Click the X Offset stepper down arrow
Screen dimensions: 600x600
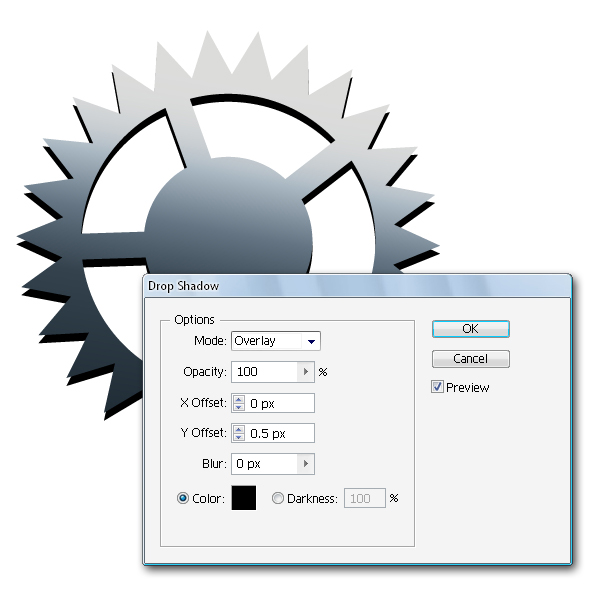coord(239,407)
